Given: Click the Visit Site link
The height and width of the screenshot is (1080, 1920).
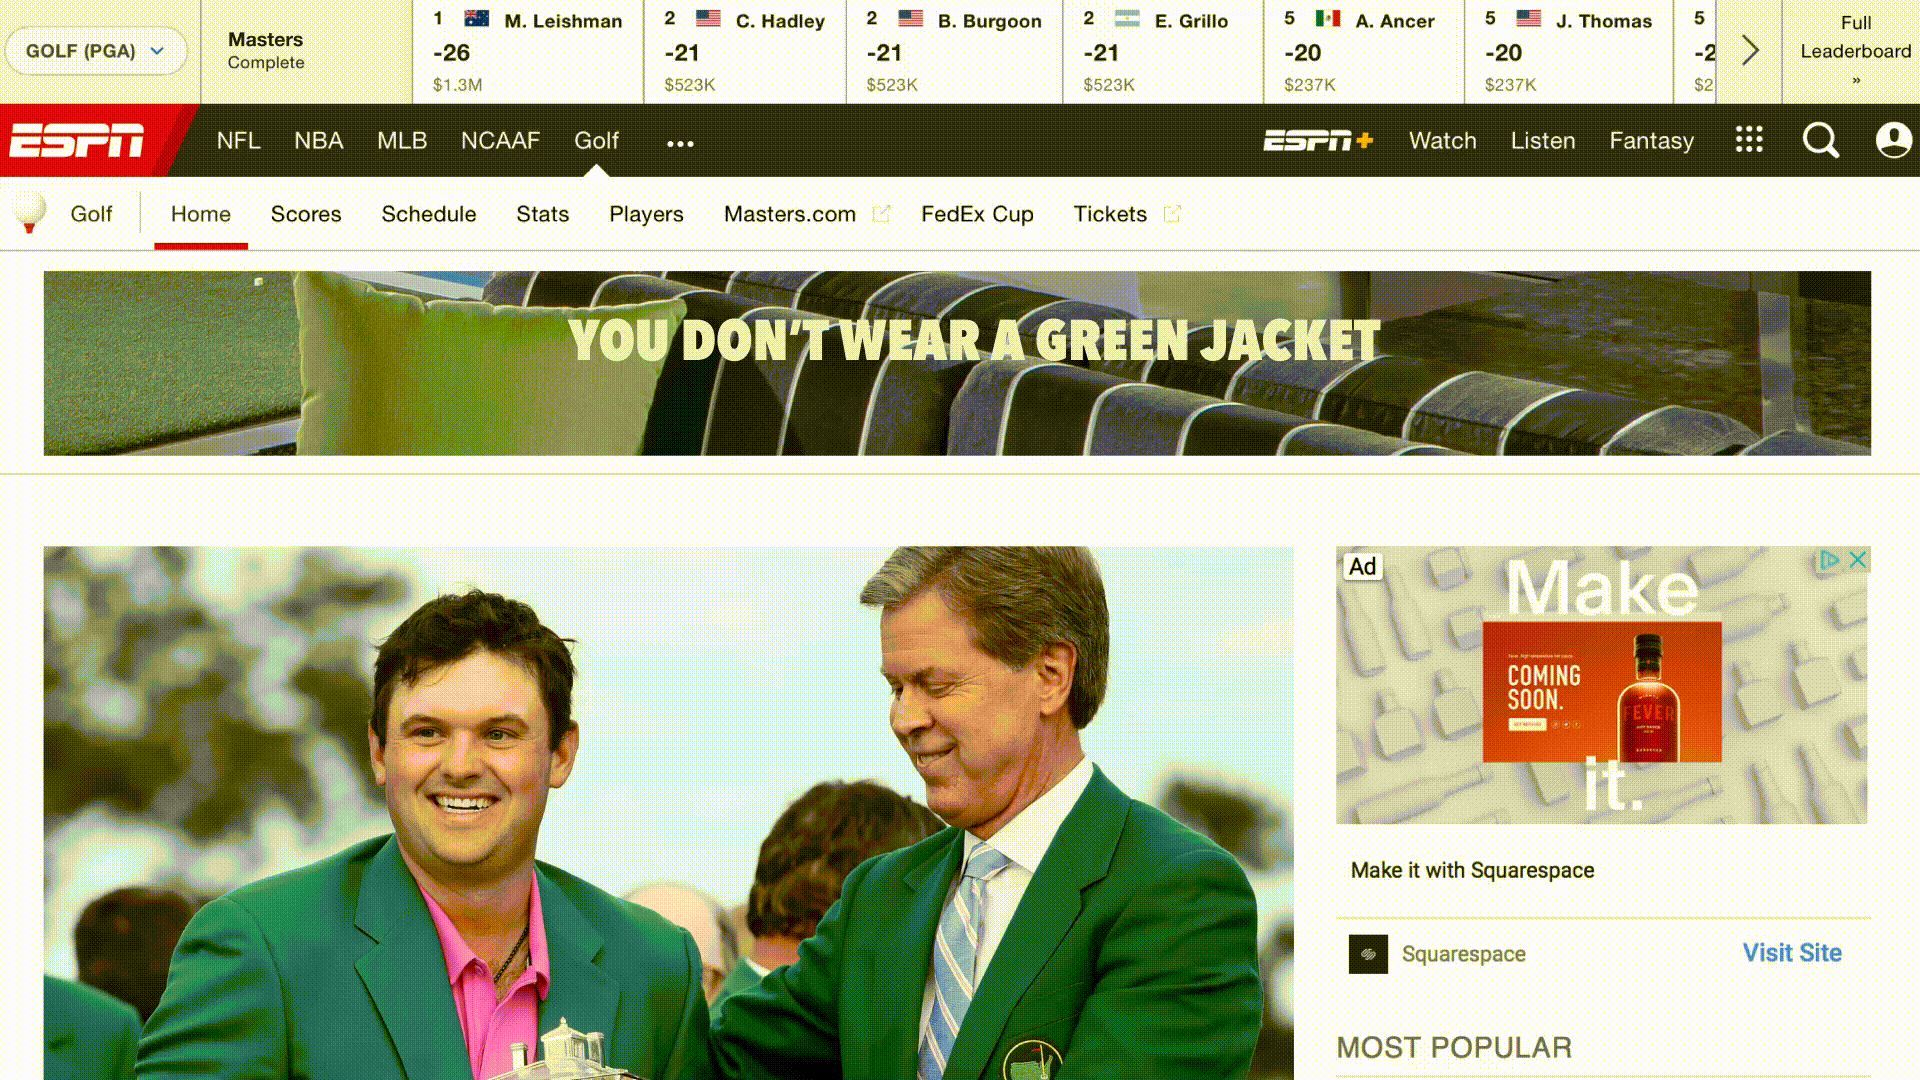Looking at the screenshot, I should tap(1792, 953).
